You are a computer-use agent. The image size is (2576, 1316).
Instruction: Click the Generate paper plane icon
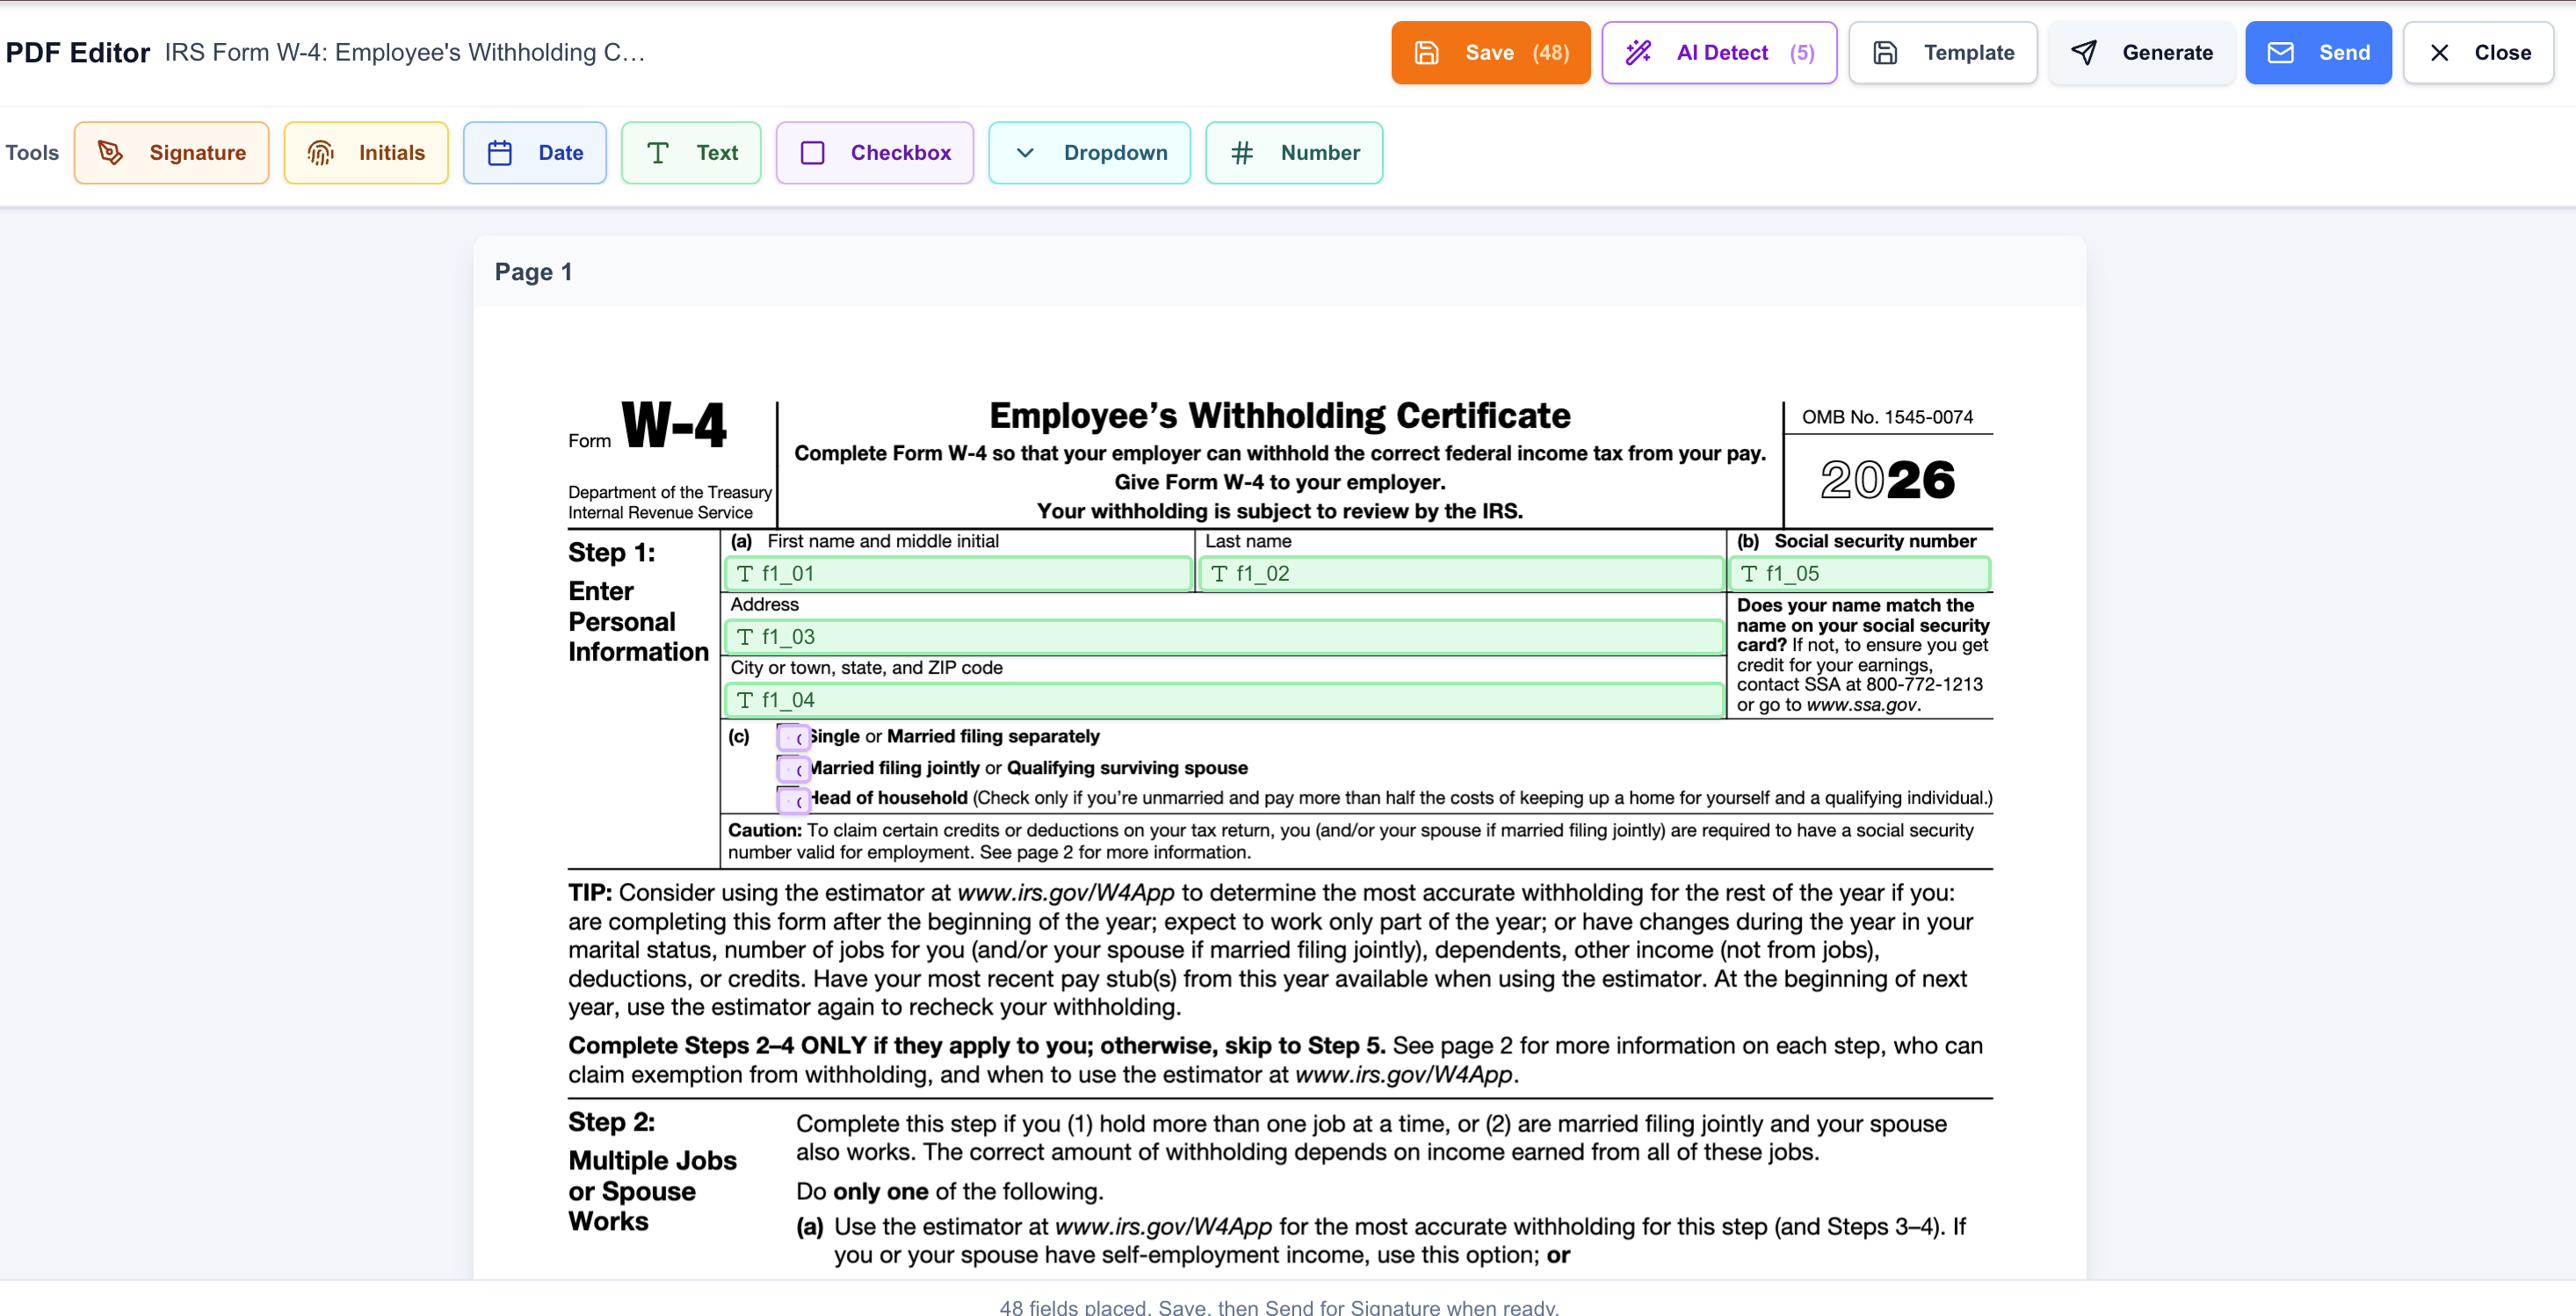click(2083, 53)
